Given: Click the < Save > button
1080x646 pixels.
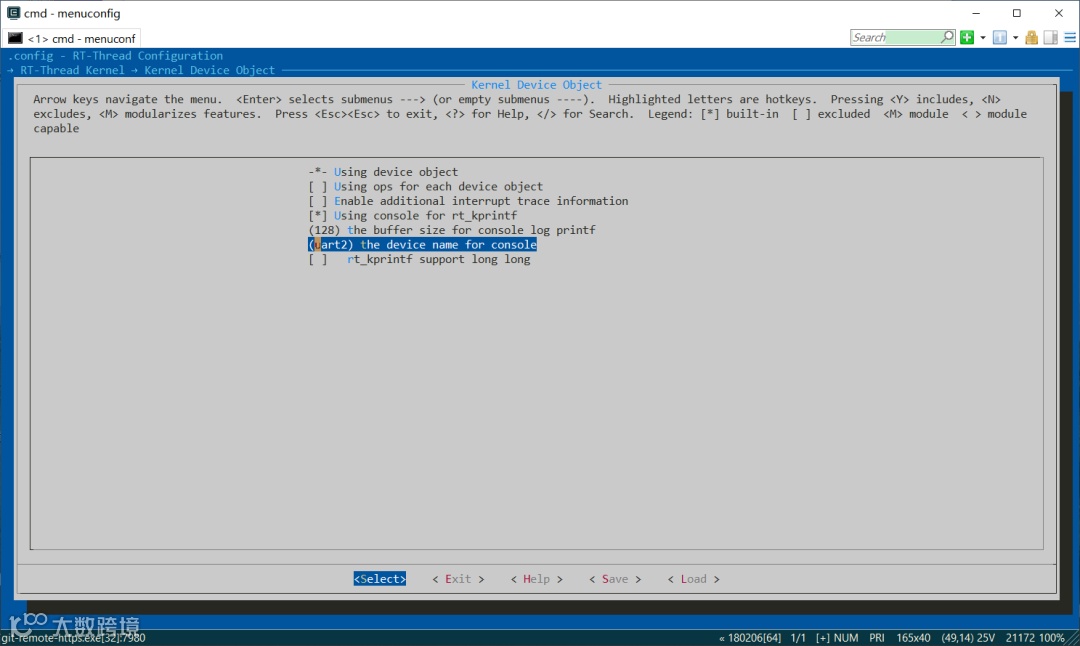Looking at the screenshot, I should (x=615, y=579).
